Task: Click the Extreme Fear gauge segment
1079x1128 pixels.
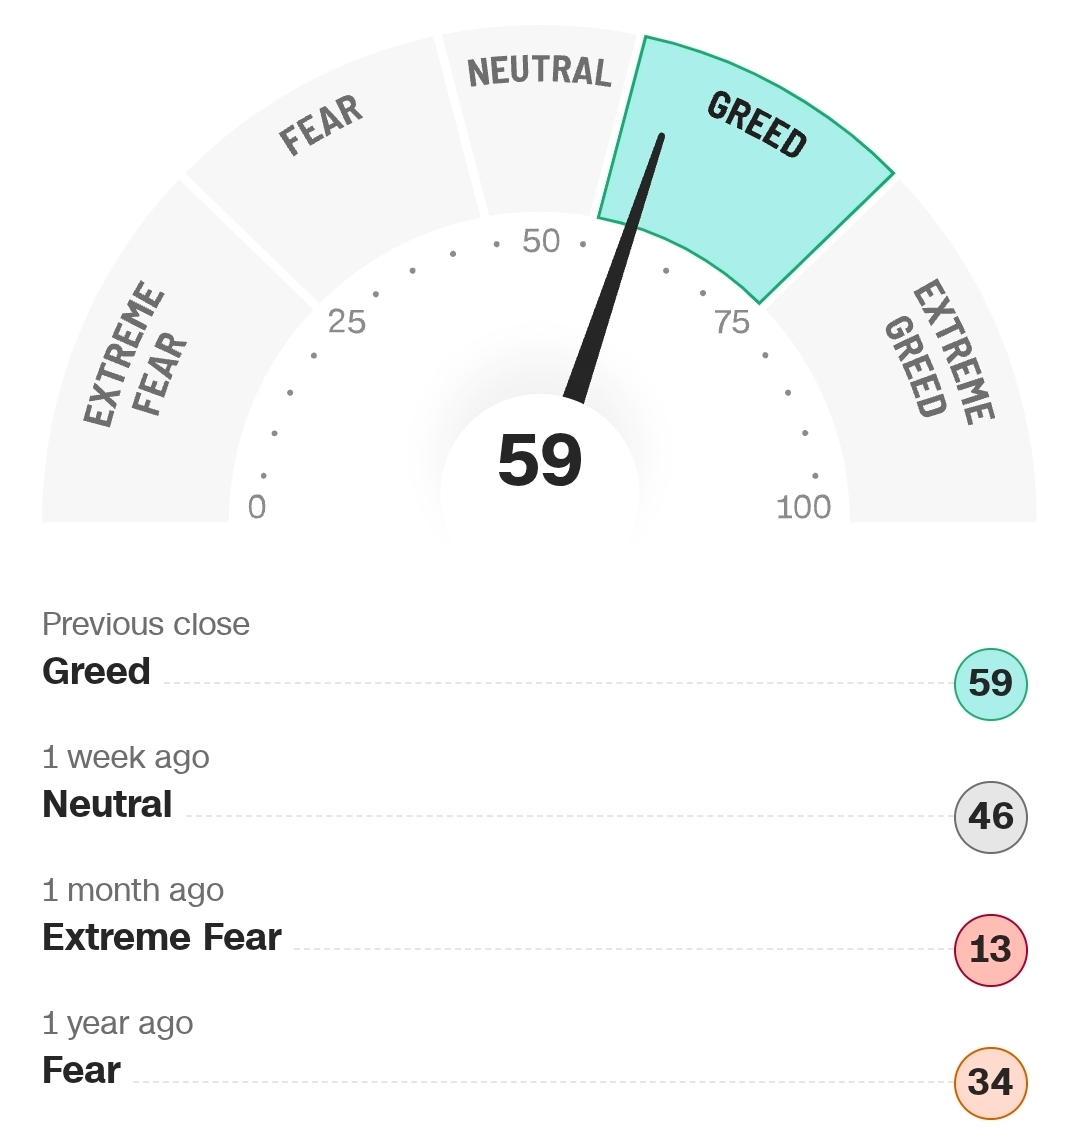Action: (x=135, y=357)
